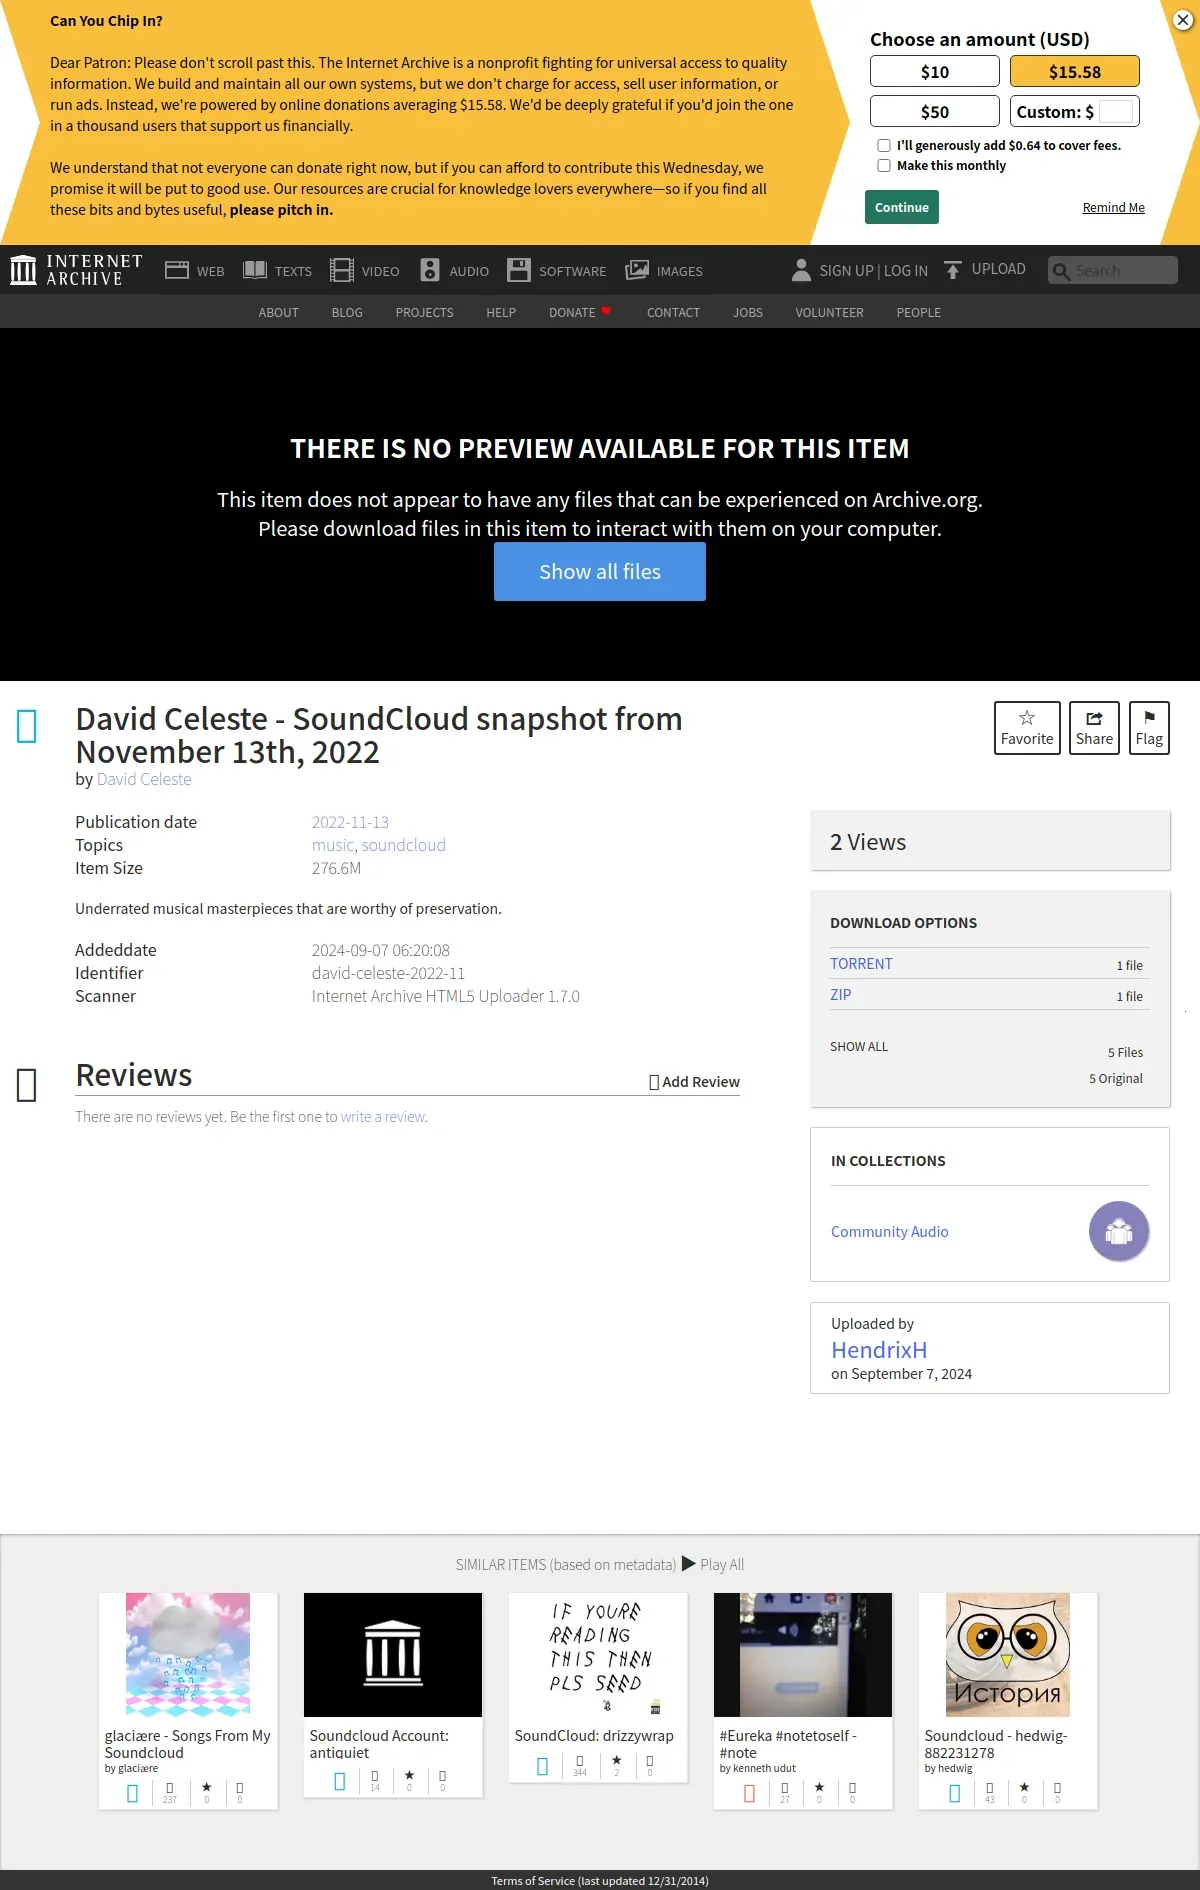
Task: Click the soundcloud topic link
Action: click(x=404, y=845)
